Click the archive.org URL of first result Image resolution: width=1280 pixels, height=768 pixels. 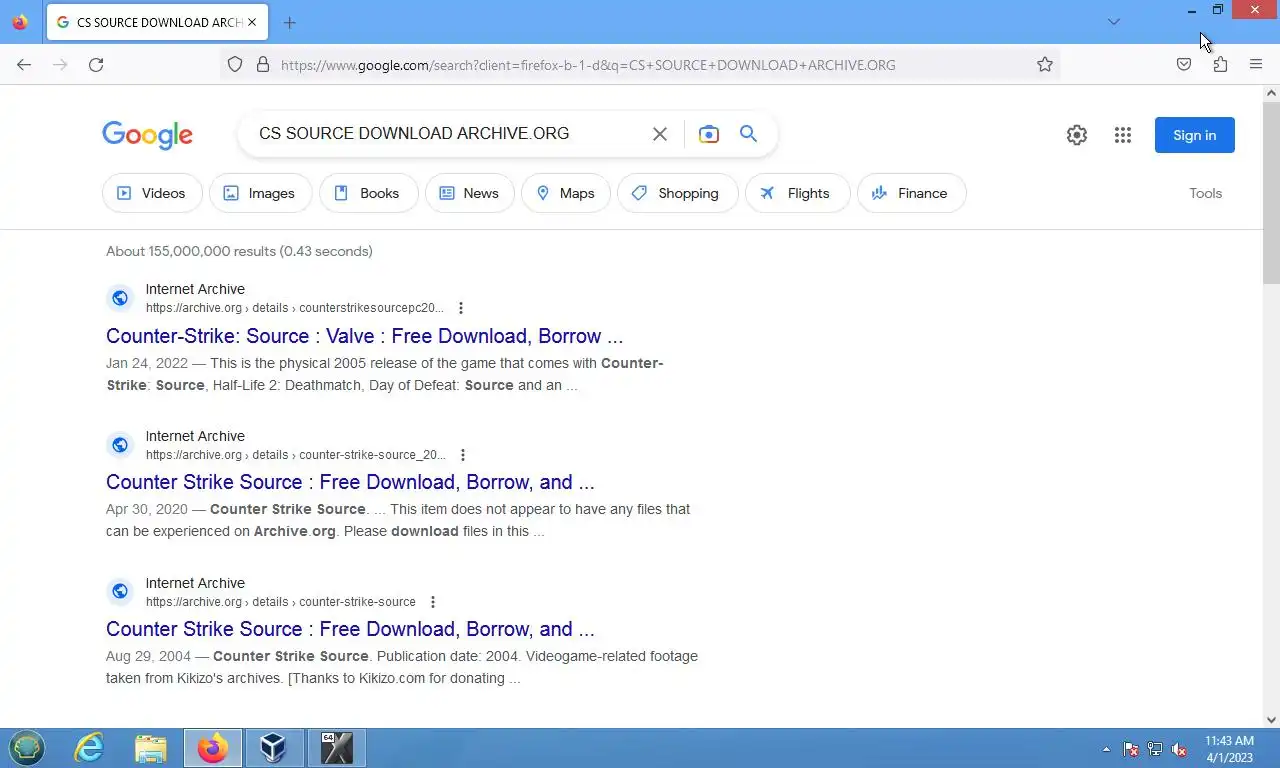point(295,308)
